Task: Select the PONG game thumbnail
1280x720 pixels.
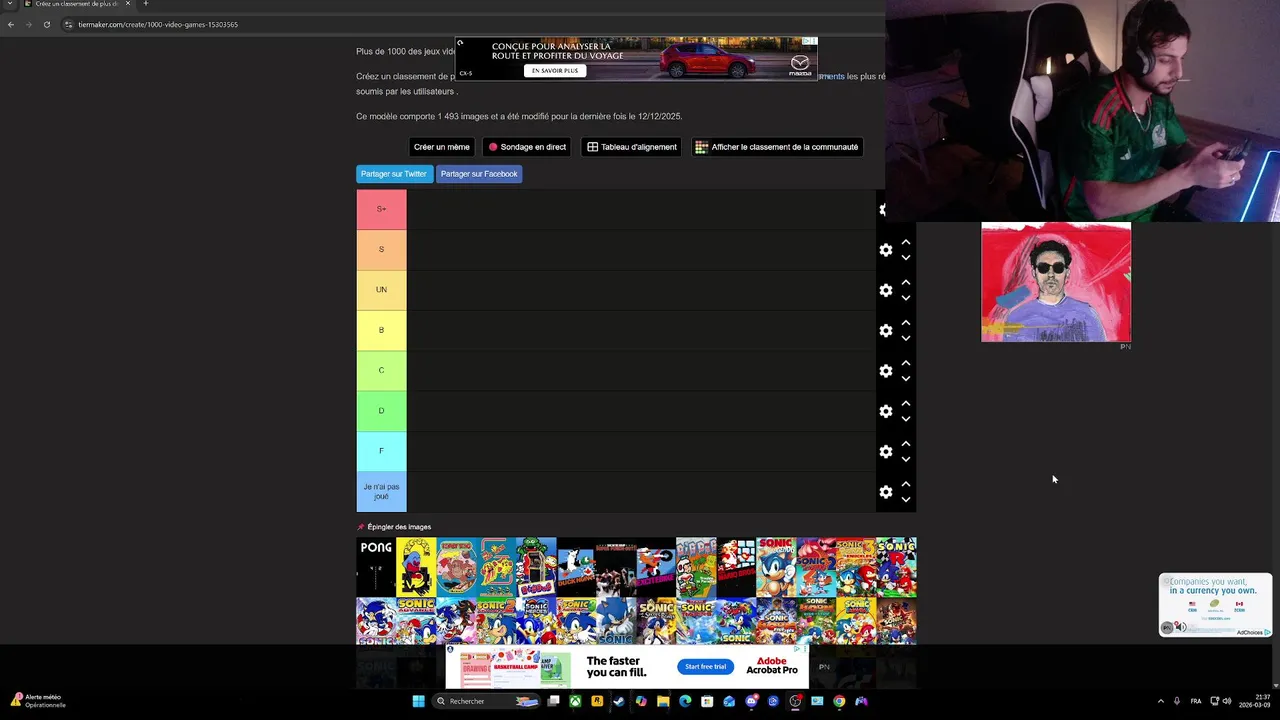Action: 376,567
